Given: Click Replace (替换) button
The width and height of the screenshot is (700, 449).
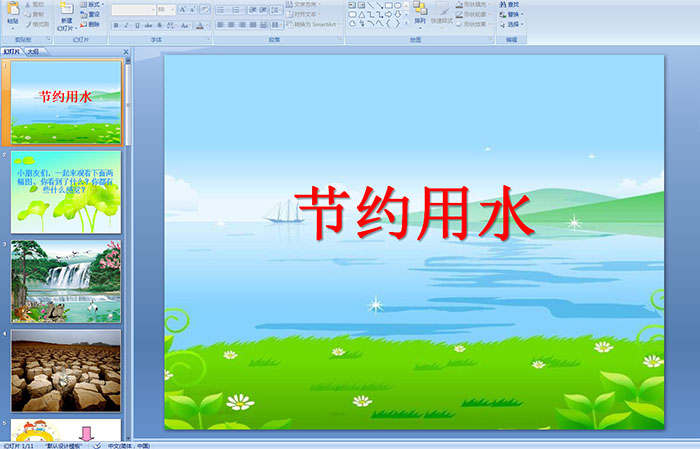Looking at the screenshot, I should point(511,14).
